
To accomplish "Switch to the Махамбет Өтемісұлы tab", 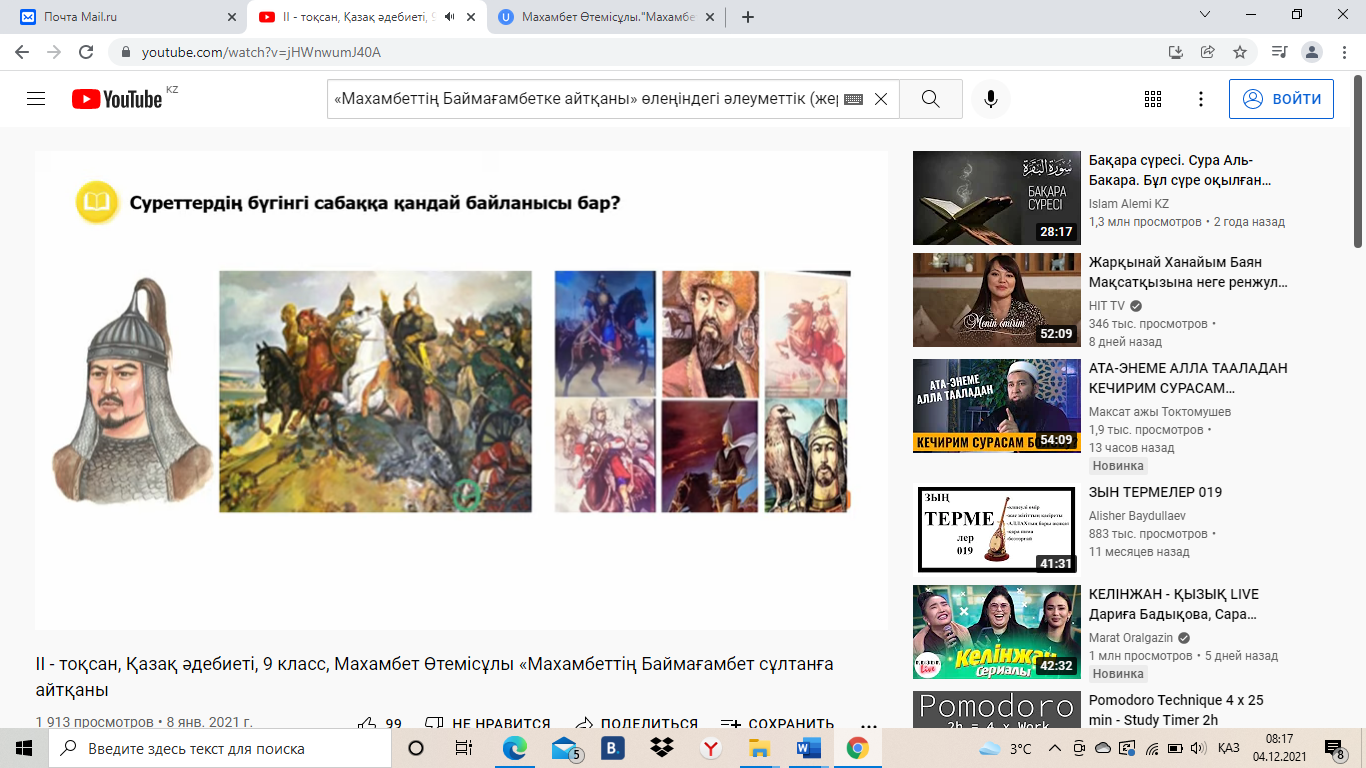I will point(608,17).
